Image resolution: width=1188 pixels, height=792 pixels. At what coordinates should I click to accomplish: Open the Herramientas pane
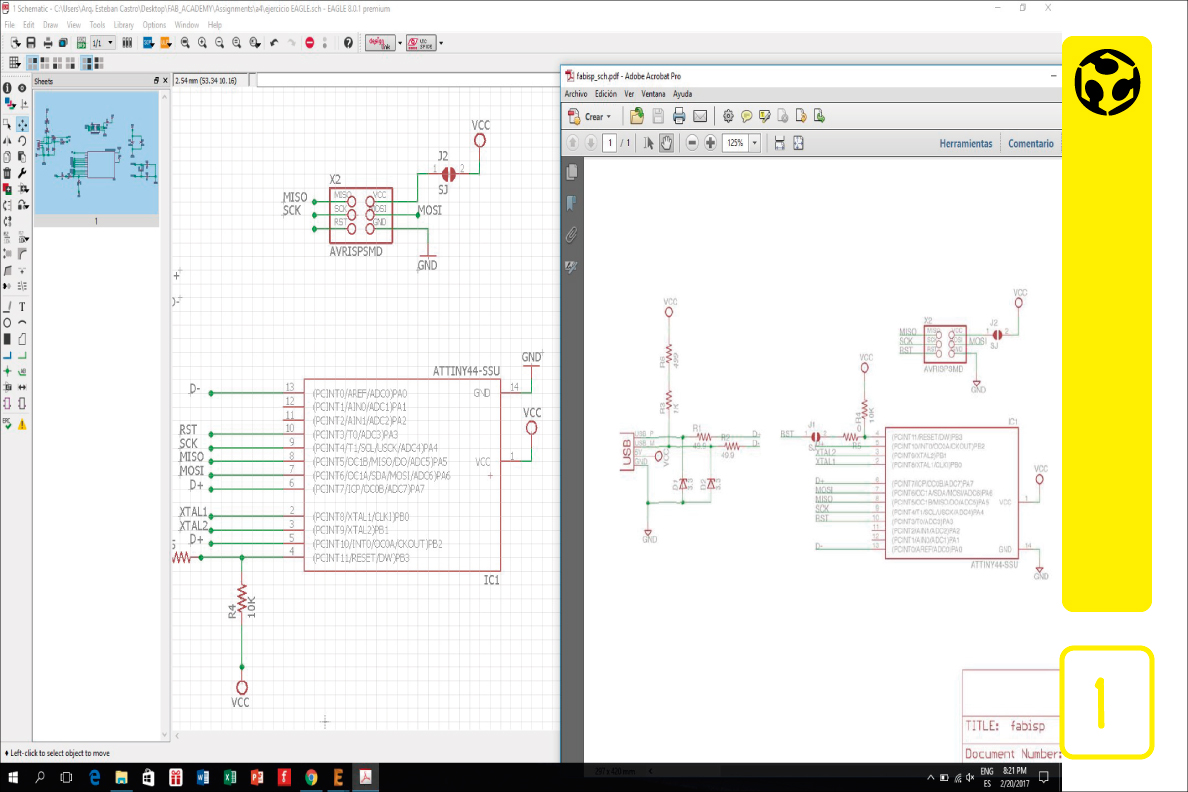tap(965, 144)
